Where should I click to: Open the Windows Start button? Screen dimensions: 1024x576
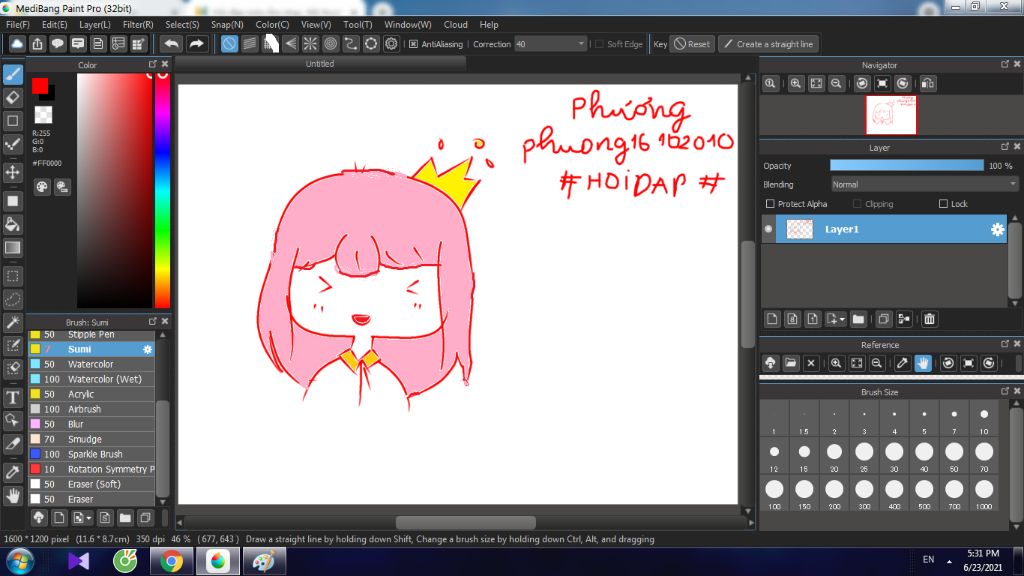point(20,562)
